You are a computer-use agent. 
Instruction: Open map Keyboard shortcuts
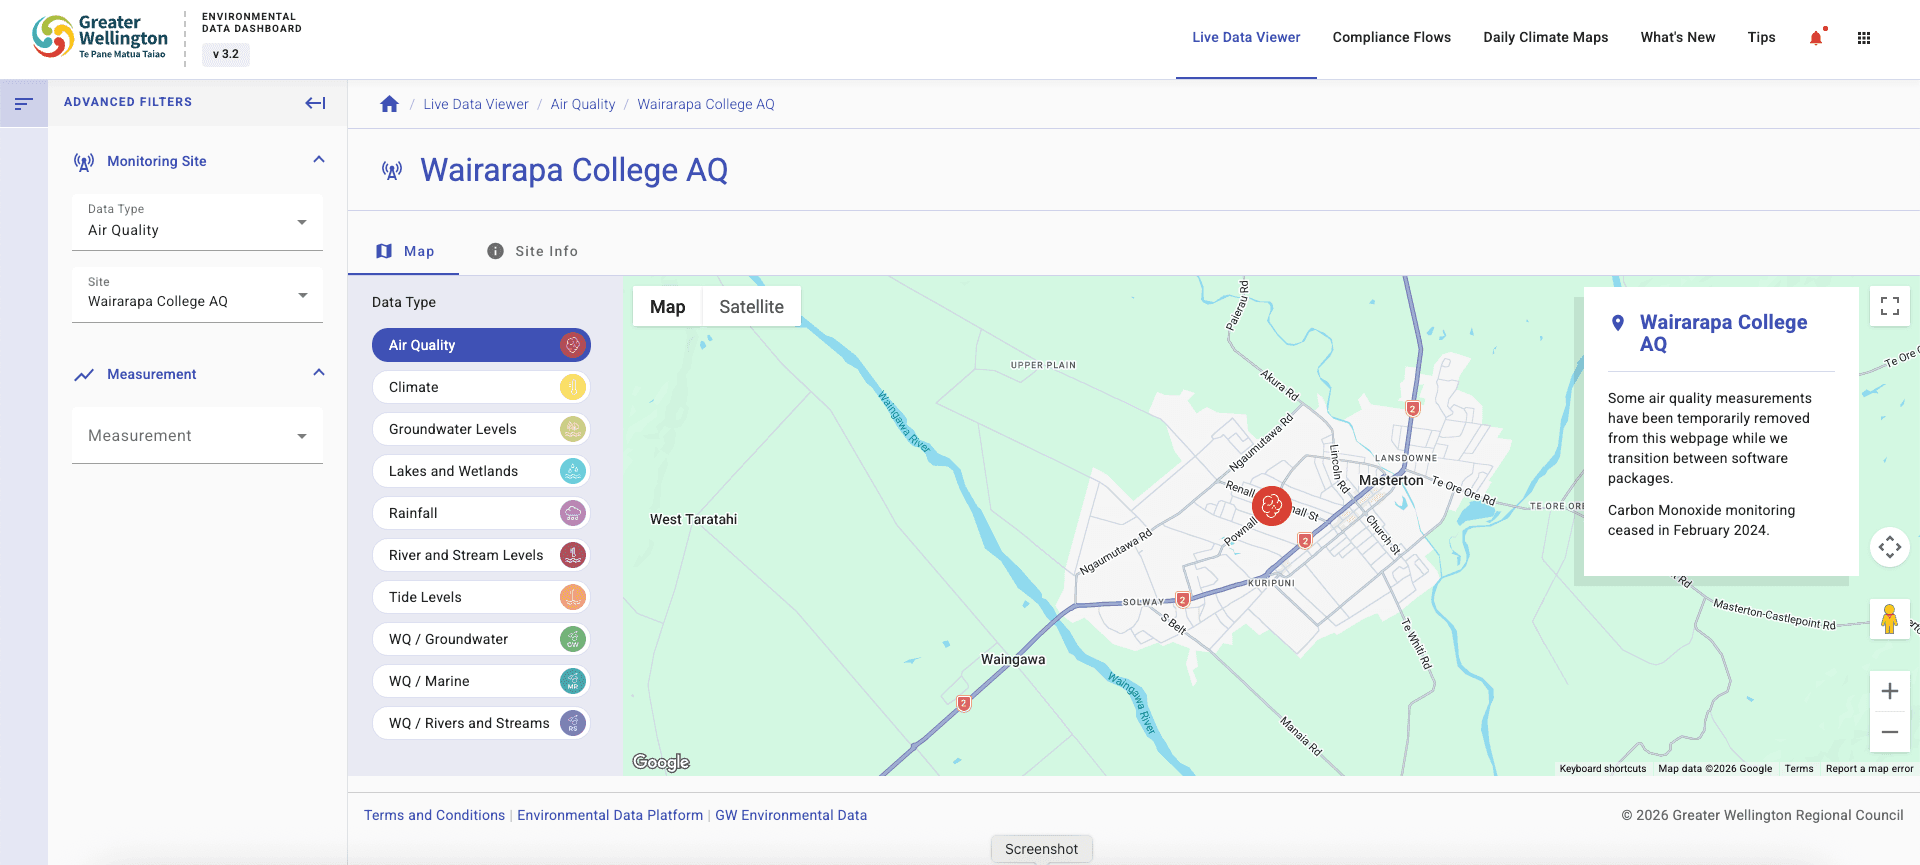point(1603,769)
